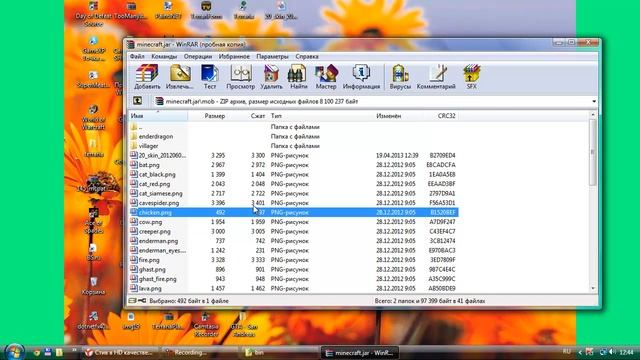This screenshot has width=640, height=360.
Task: Click the Тест toolbar icon
Action: (x=210, y=77)
